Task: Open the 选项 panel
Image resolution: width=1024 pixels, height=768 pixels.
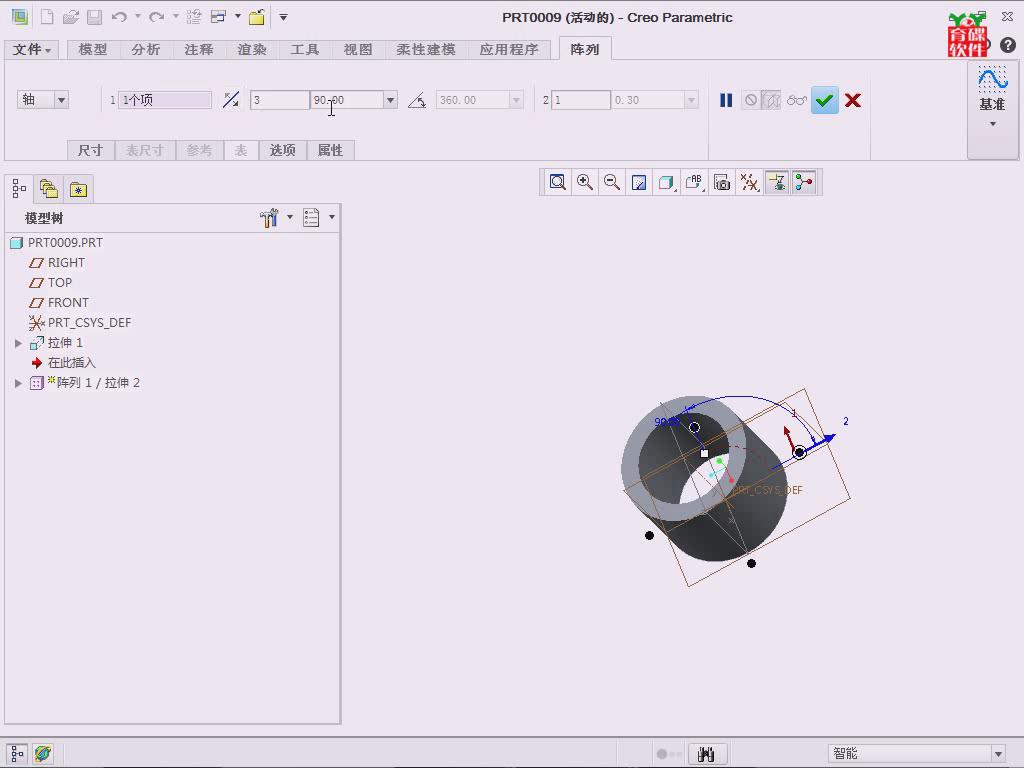Action: [283, 150]
